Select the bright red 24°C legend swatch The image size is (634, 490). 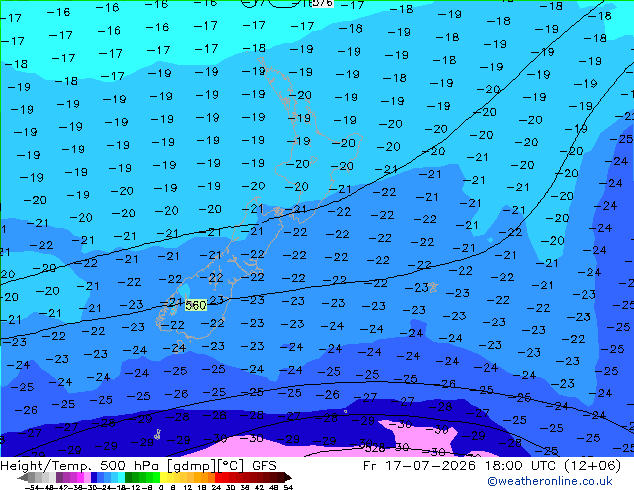[x=218, y=478]
